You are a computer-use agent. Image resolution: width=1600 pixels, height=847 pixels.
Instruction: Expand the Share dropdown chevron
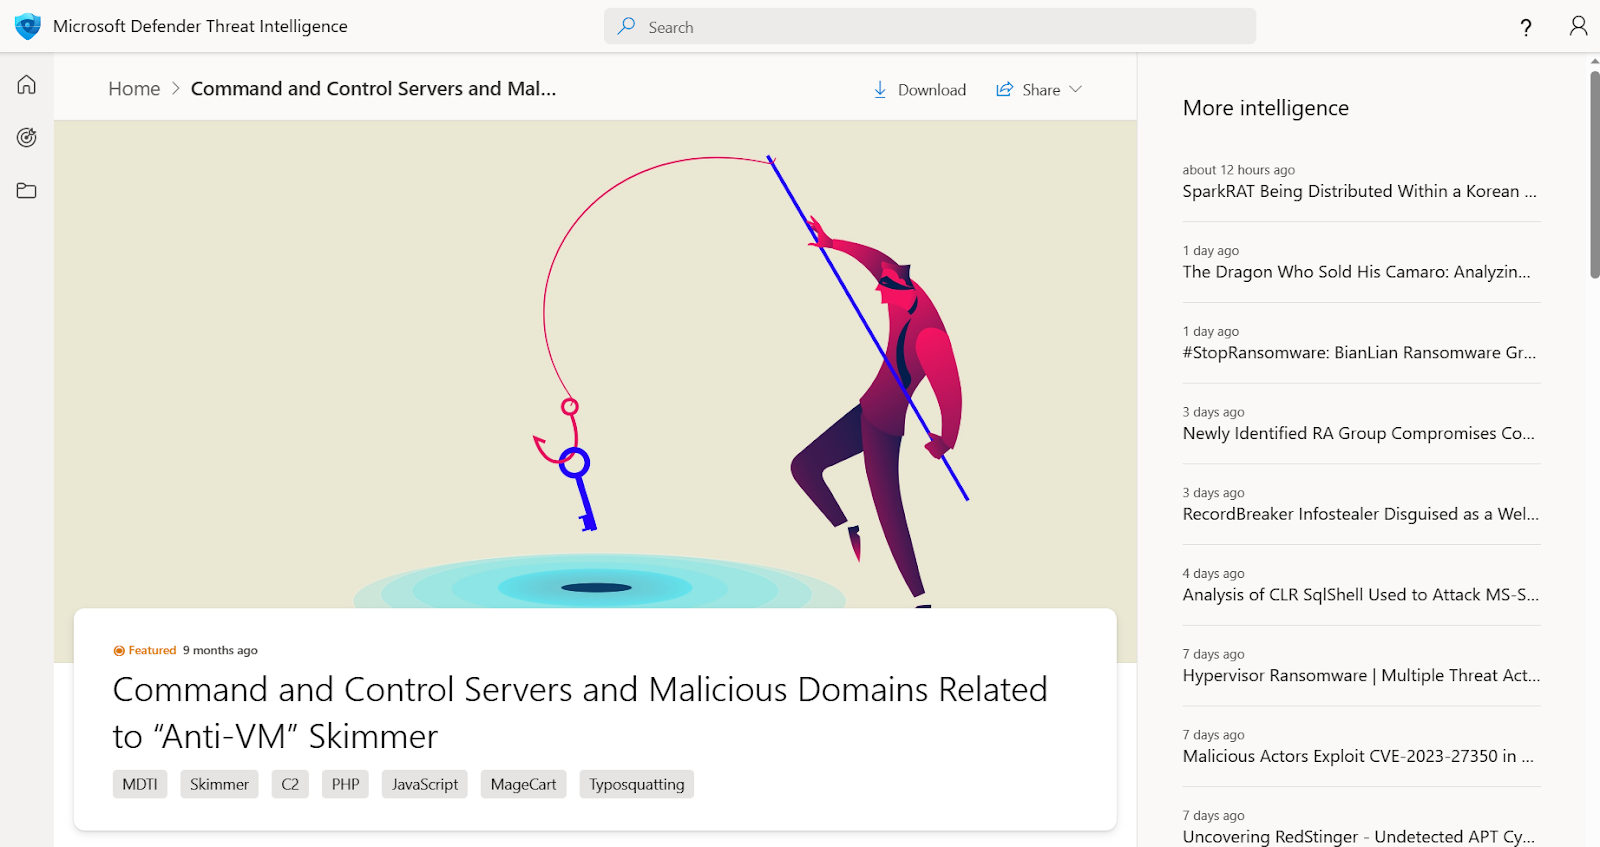(1076, 89)
